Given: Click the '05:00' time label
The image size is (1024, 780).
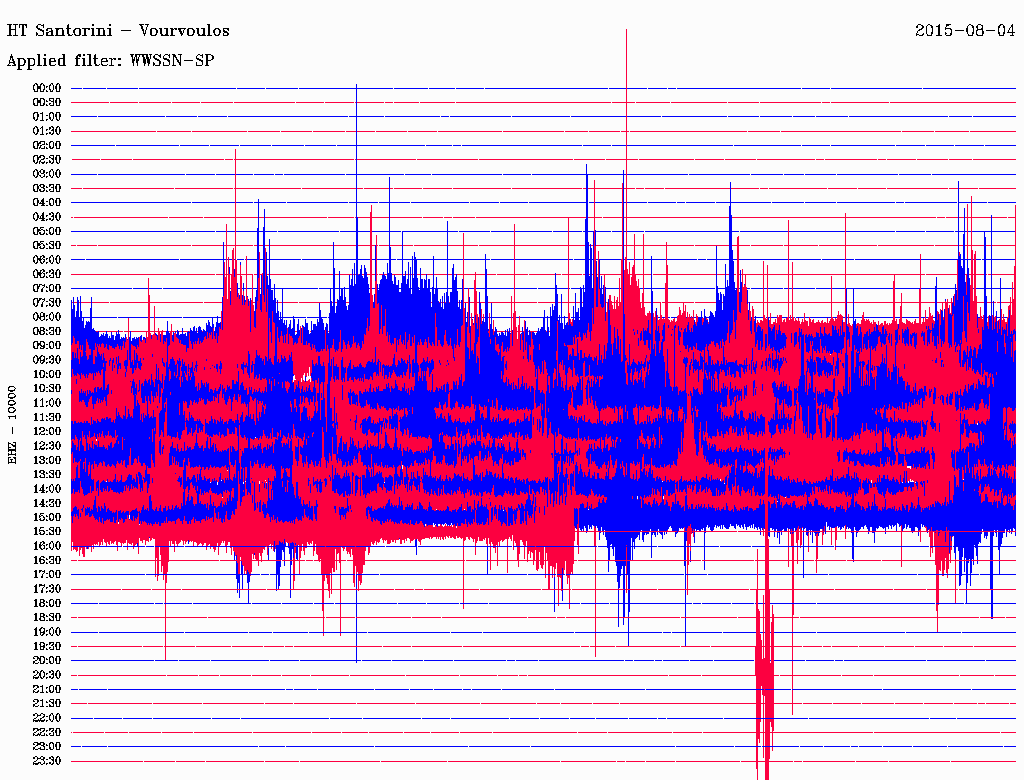Looking at the screenshot, I should pyautogui.click(x=47, y=231).
